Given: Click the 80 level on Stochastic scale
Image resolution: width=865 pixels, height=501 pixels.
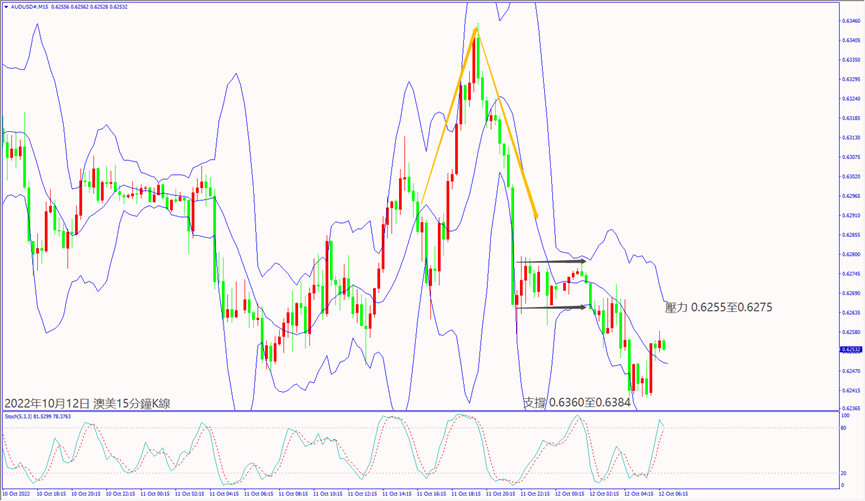Looking at the screenshot, I should (845, 428).
